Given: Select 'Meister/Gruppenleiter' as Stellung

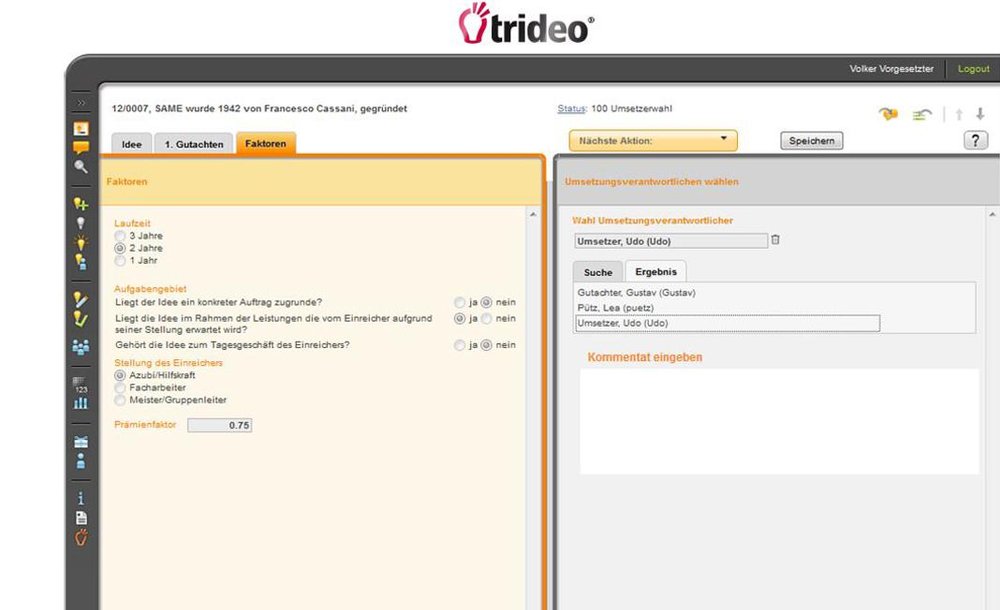Looking at the screenshot, I should [x=120, y=400].
